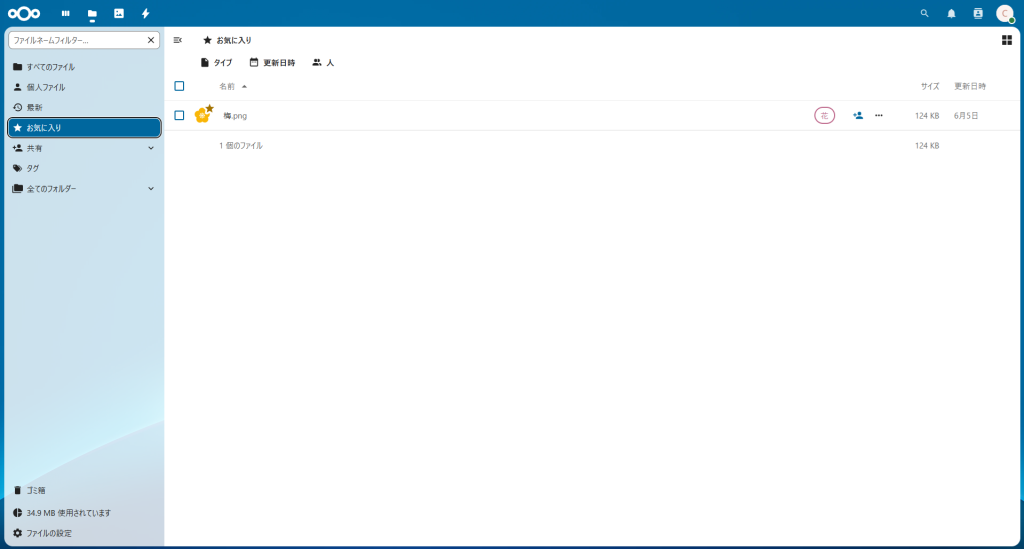1024x549 pixels.
Task: Check the checkbox for 梅.png
Action: pyautogui.click(x=179, y=115)
